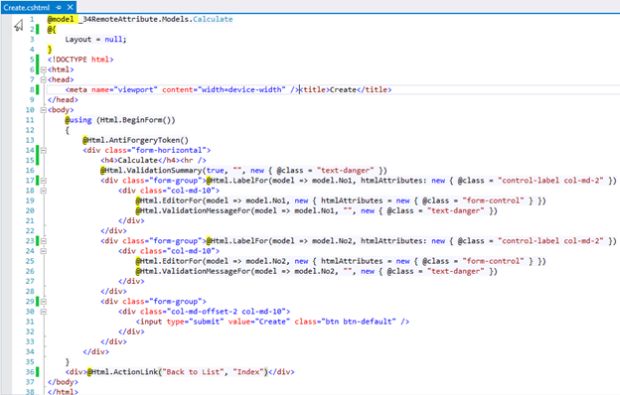Image resolution: width=620 pixels, height=395 pixels.
Task: Click ValidationMessageFor model.No2 on line 26
Action: [x=316, y=271]
